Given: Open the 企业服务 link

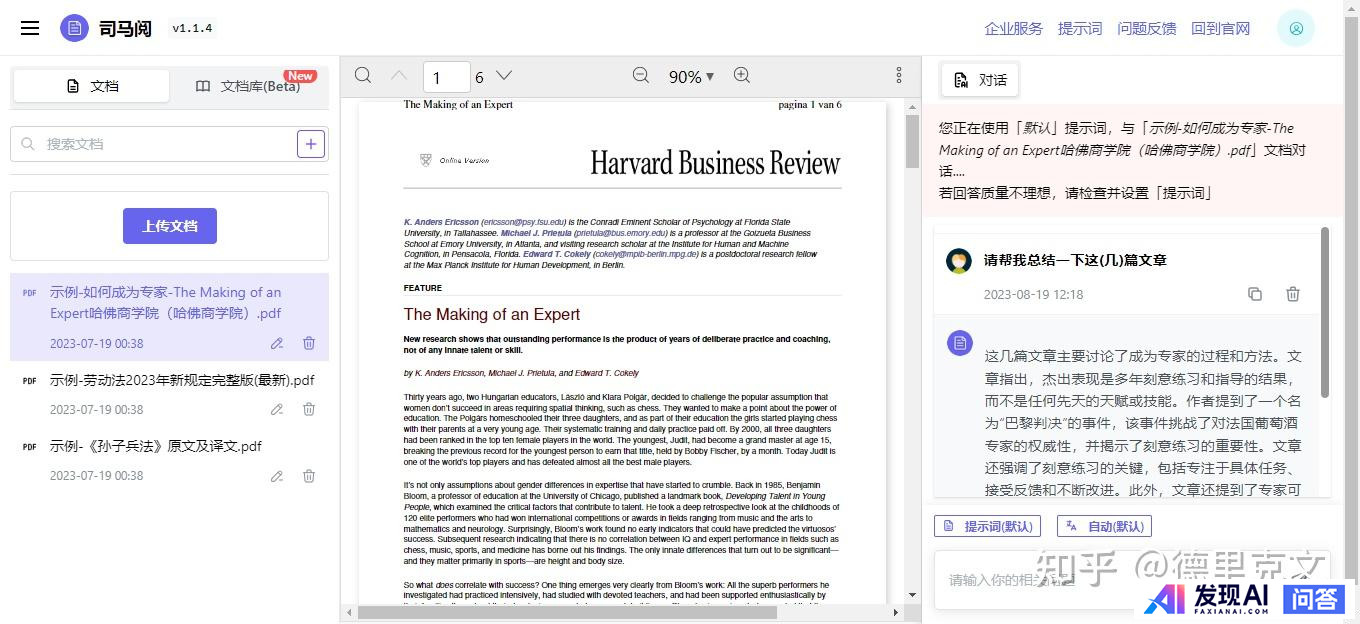Looking at the screenshot, I should 1013,28.
